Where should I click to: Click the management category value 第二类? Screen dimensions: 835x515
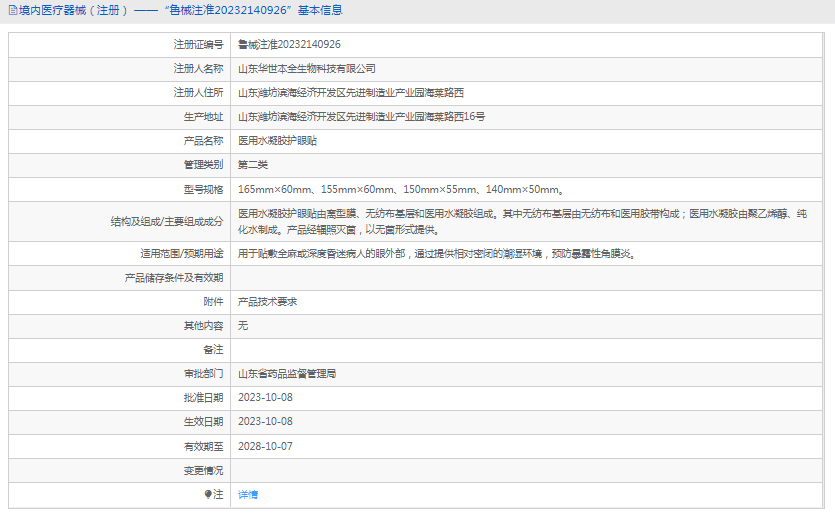[x=253, y=165]
